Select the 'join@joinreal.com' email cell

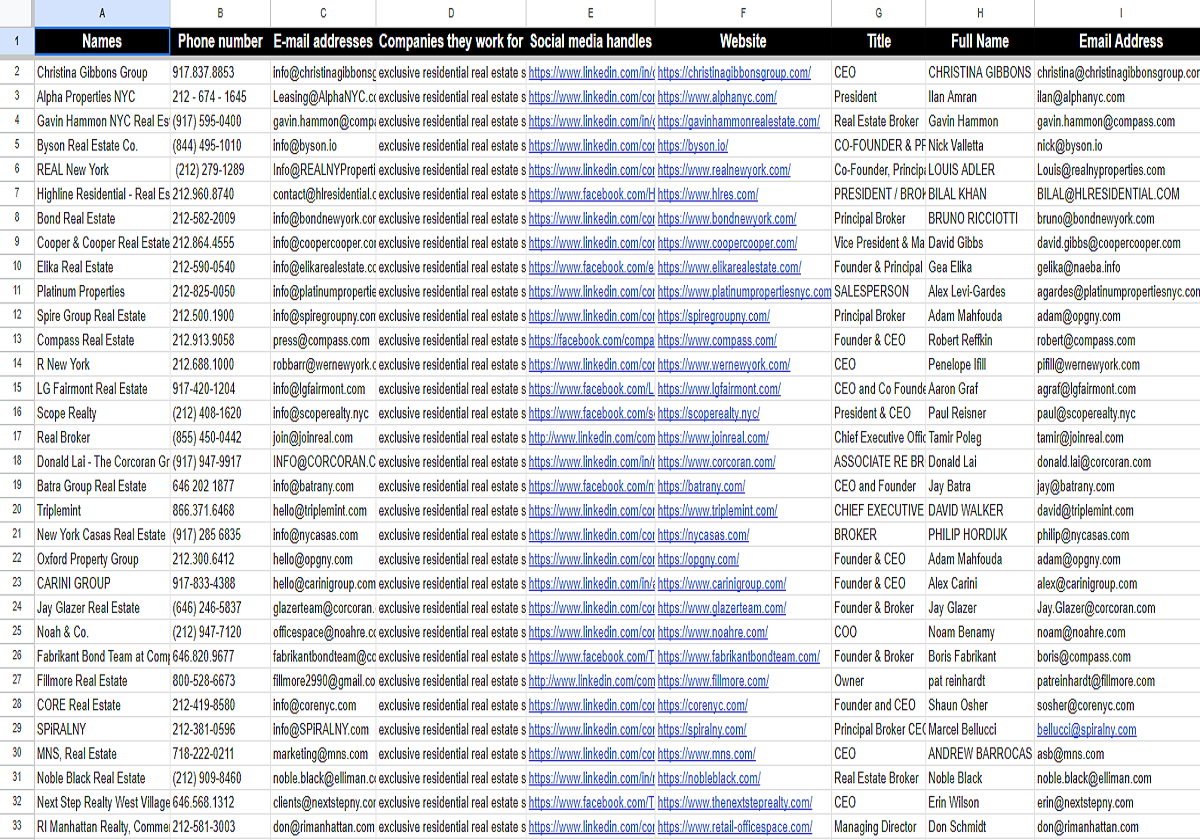[323, 437]
